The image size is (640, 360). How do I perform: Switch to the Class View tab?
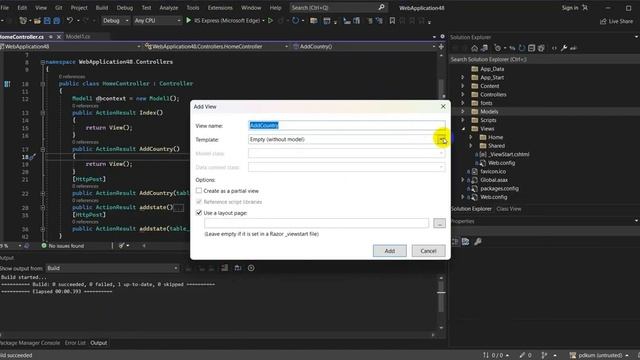pyautogui.click(x=509, y=209)
